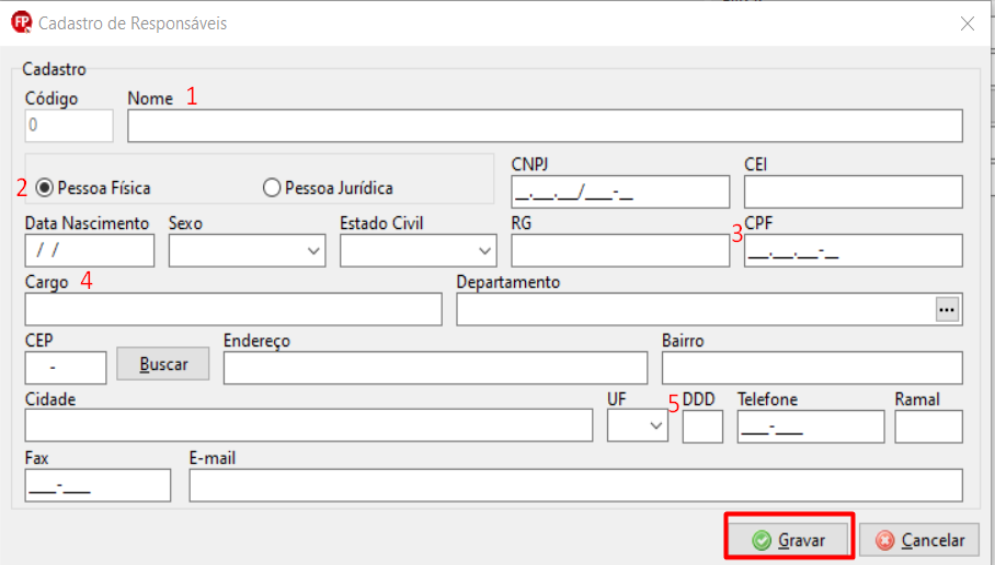Image resolution: width=995 pixels, height=565 pixels.
Task: Click inside the Nome text field
Action: tap(544, 126)
